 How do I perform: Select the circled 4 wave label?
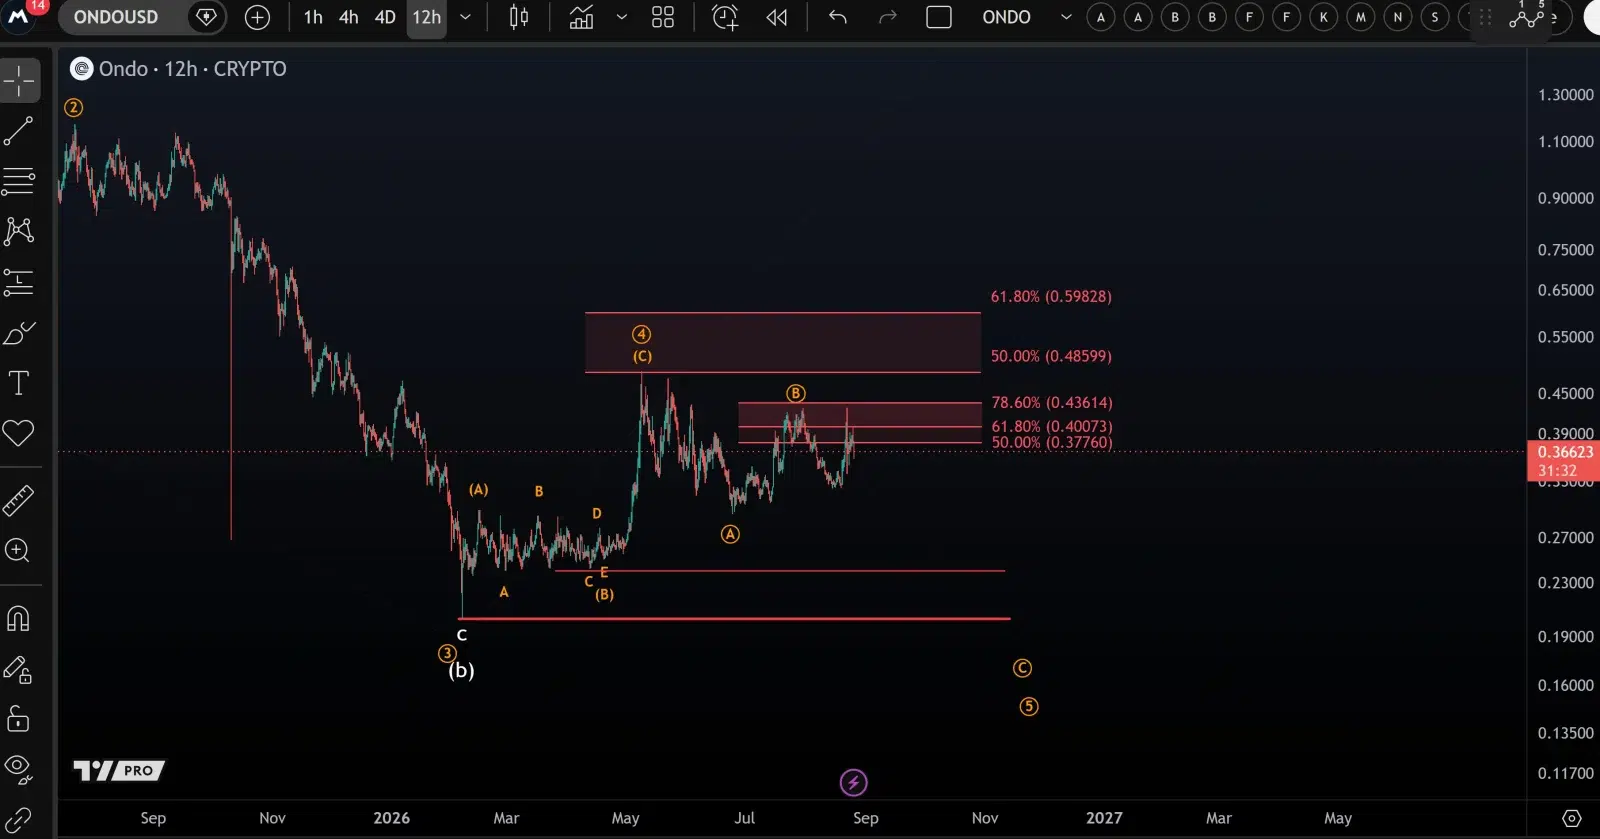coord(641,334)
